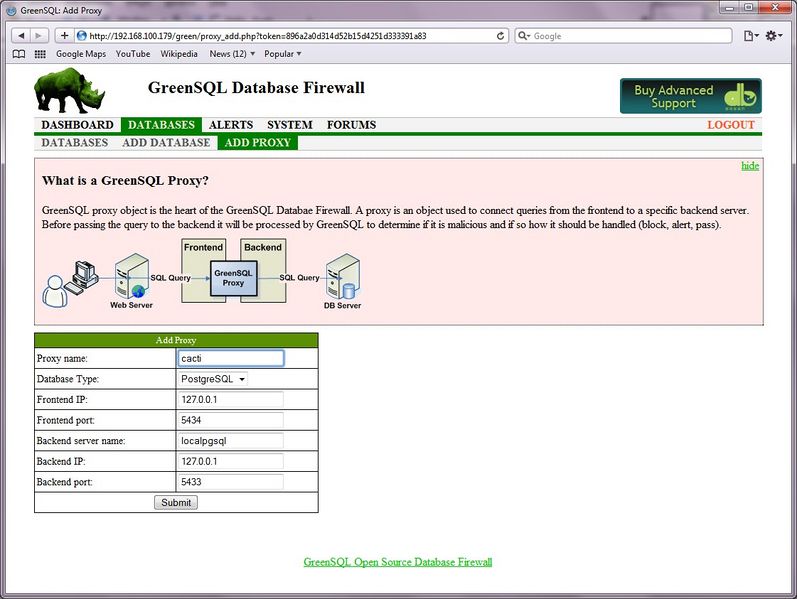This screenshot has height=599, width=797.
Task: Click the 'What is a GreenSQL Proxy?' heading
Action: point(125,181)
